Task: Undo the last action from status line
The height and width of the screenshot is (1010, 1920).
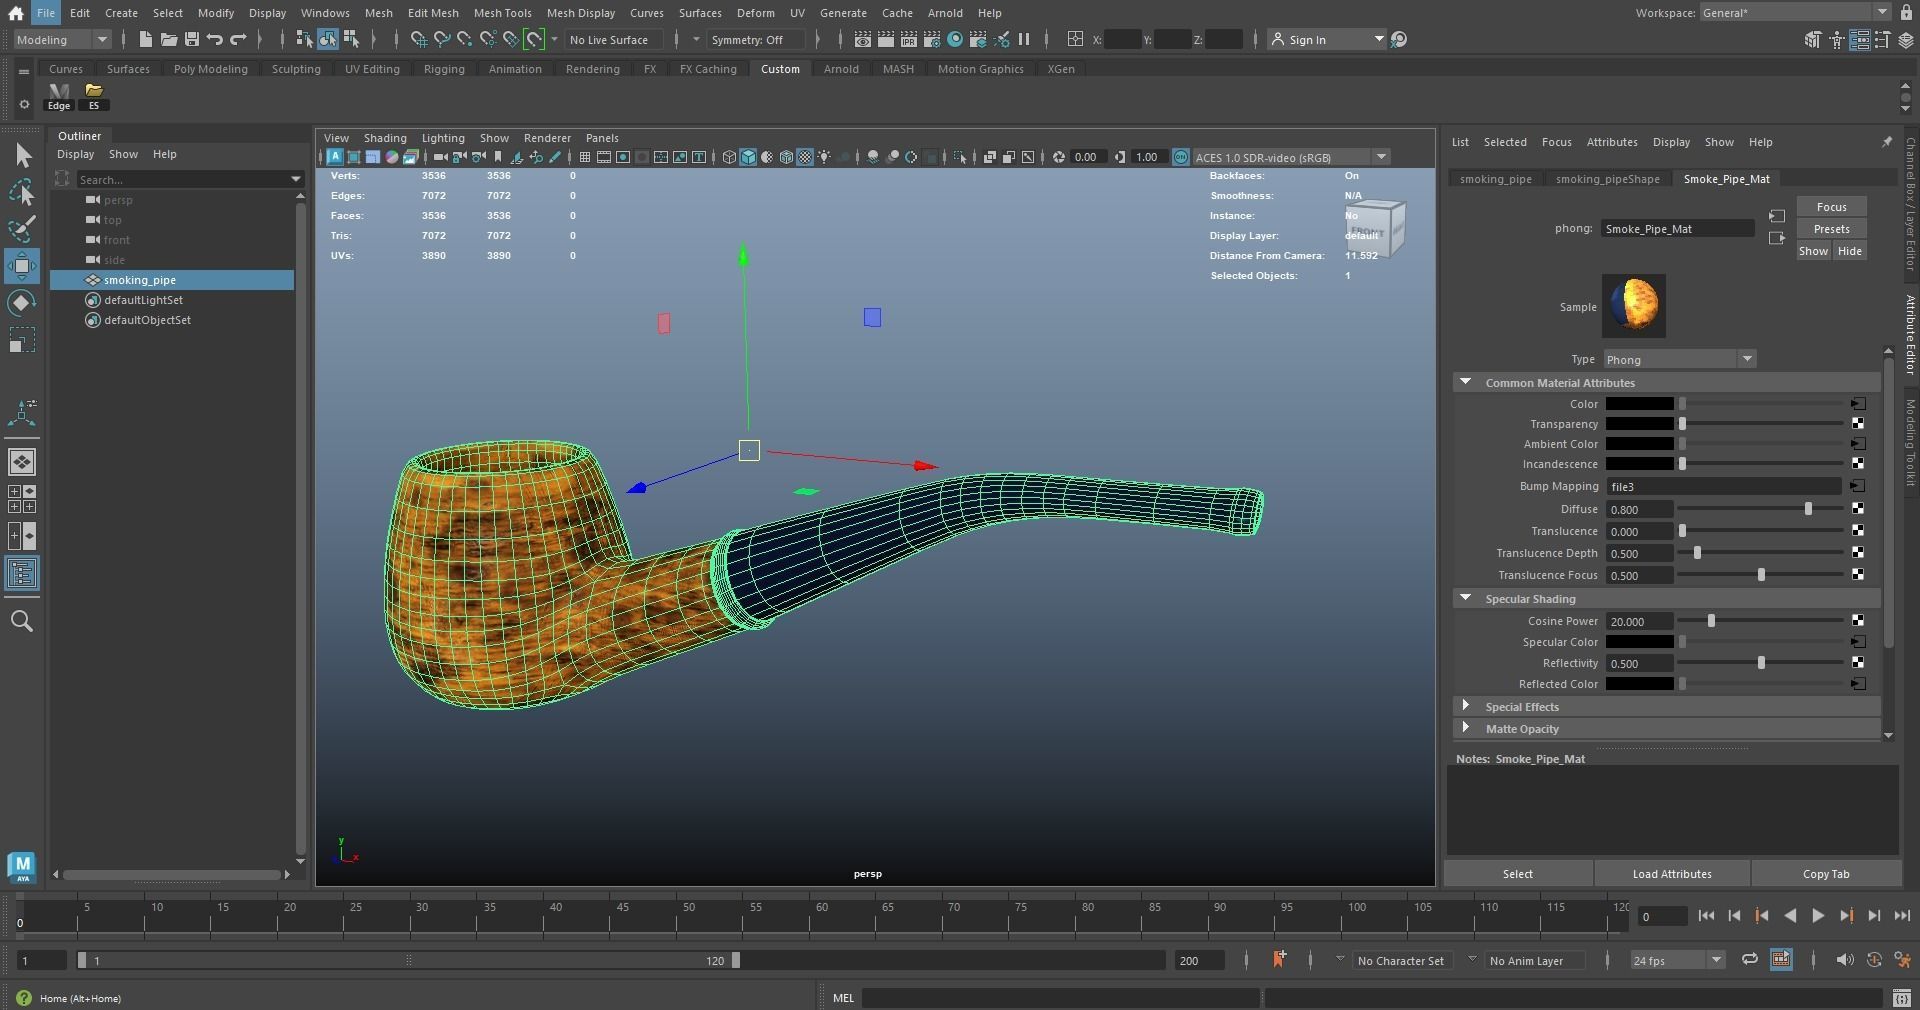Action: point(215,40)
